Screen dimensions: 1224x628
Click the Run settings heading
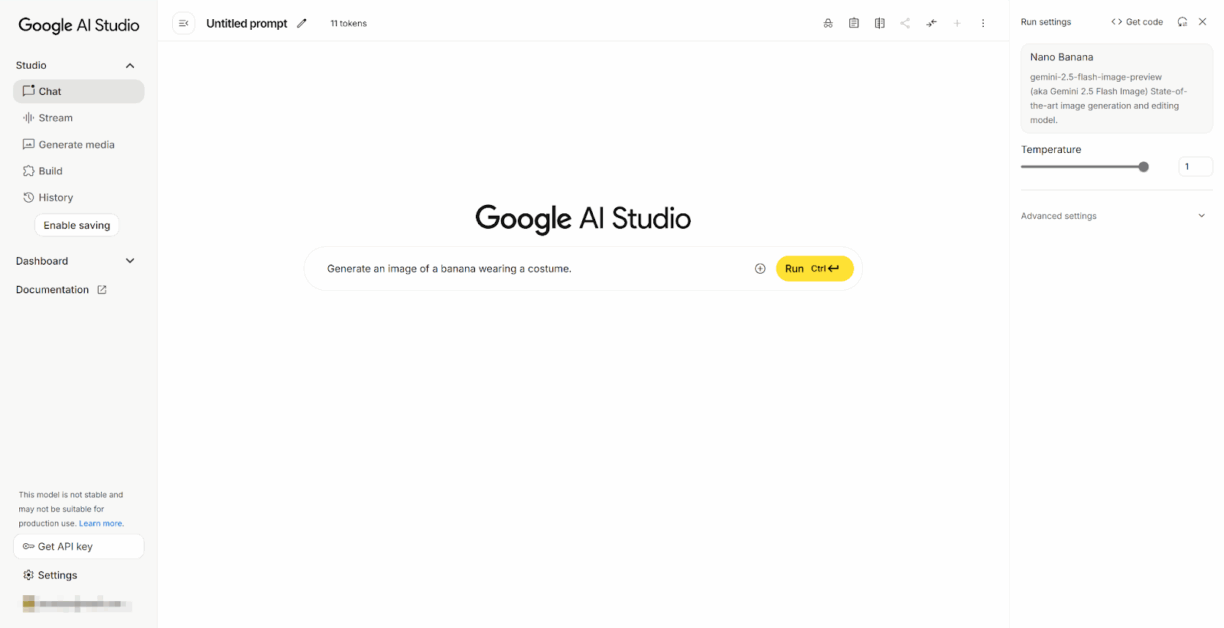(x=1046, y=22)
